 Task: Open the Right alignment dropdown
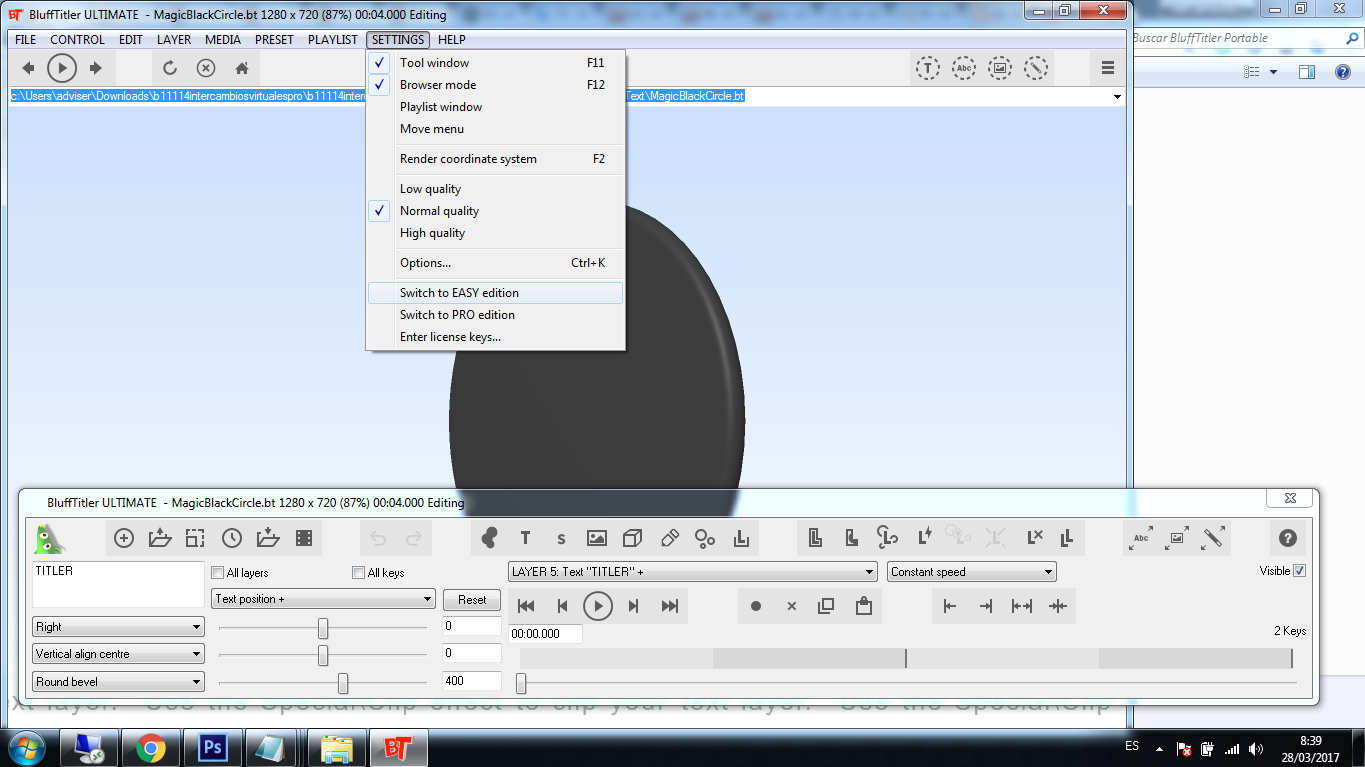point(118,627)
